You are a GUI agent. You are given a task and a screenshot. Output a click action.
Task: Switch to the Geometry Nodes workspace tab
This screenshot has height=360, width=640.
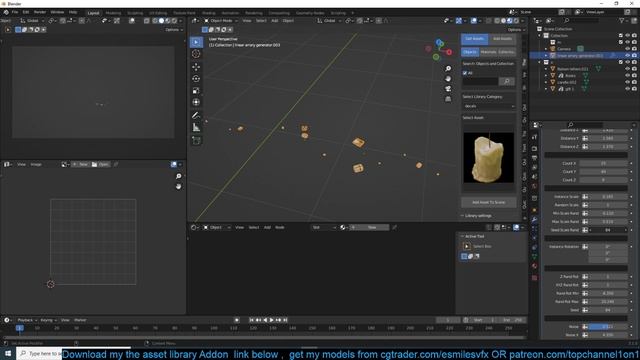point(310,13)
